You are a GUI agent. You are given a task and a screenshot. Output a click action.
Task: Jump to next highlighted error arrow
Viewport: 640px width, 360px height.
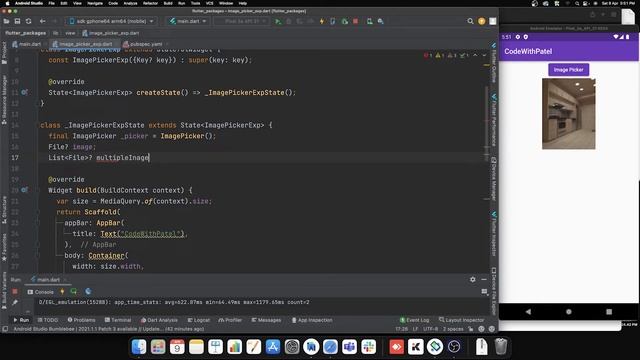484,55
